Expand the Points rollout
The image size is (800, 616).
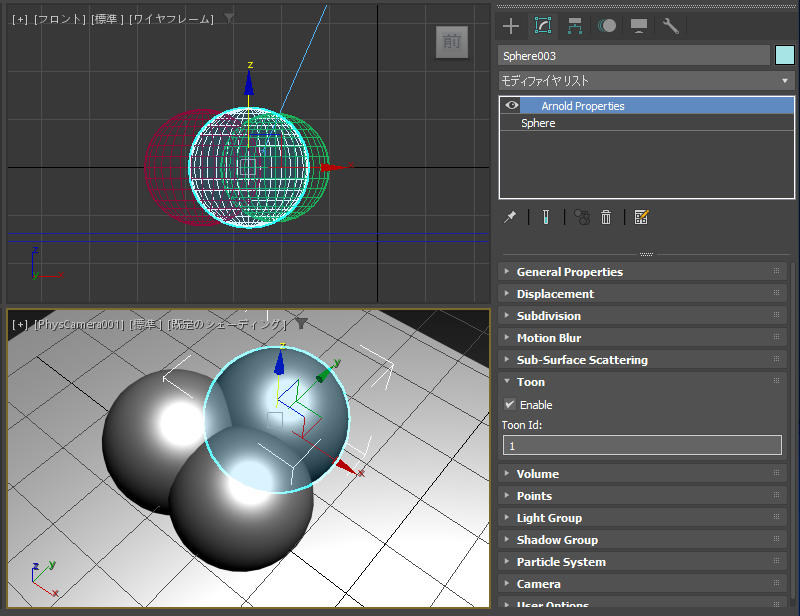(x=642, y=496)
